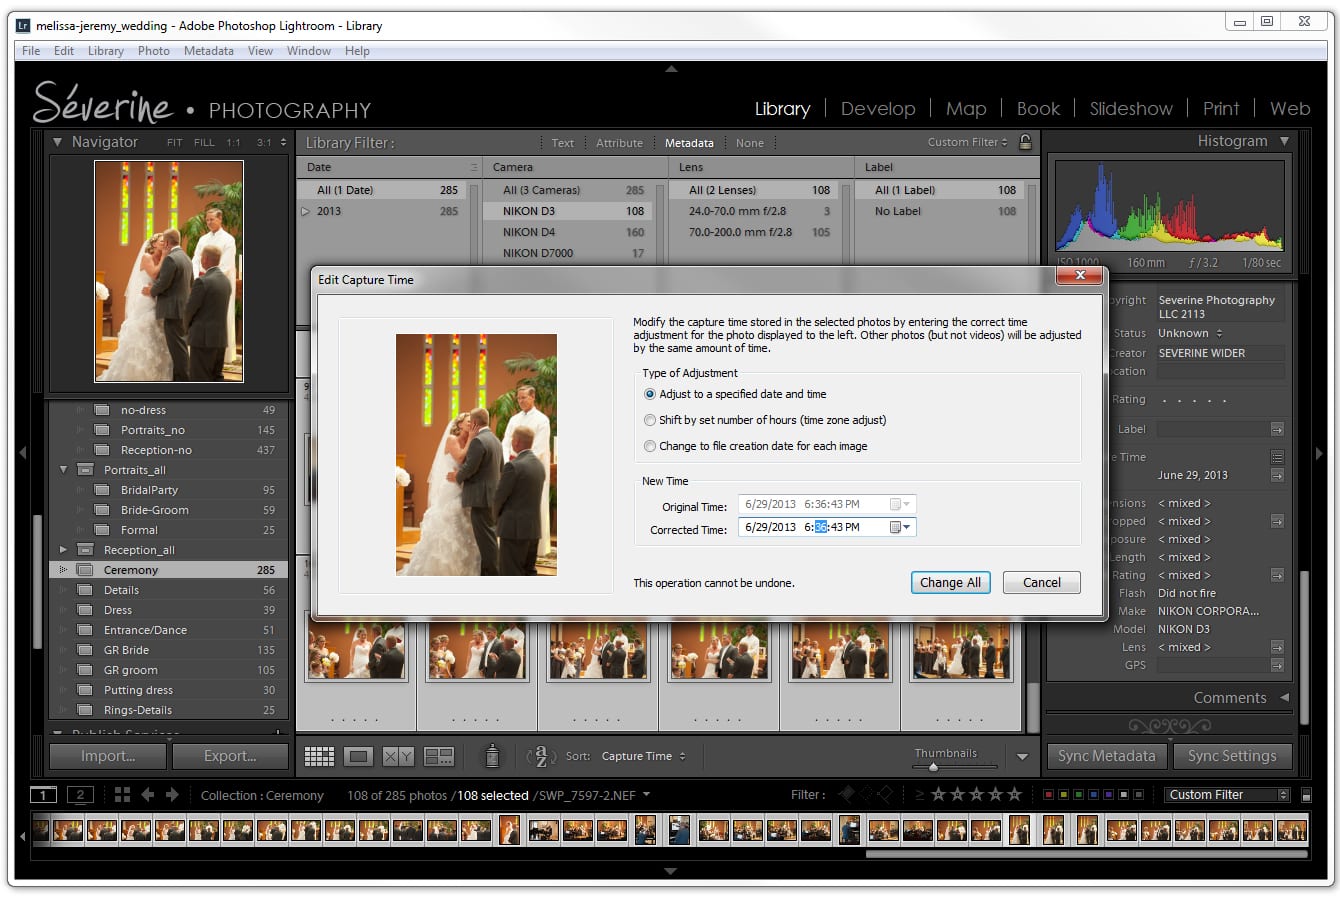Image resolution: width=1340 pixels, height=900 pixels.
Task: Adjust the Thumbnails size slider
Action: [x=935, y=768]
